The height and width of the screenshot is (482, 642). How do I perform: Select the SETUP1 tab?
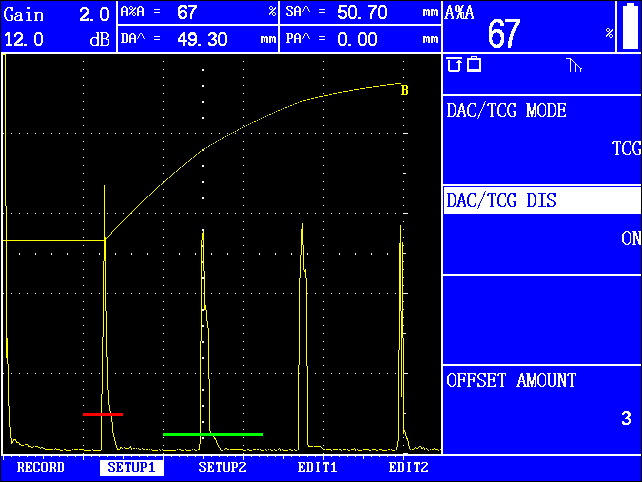tap(131, 468)
